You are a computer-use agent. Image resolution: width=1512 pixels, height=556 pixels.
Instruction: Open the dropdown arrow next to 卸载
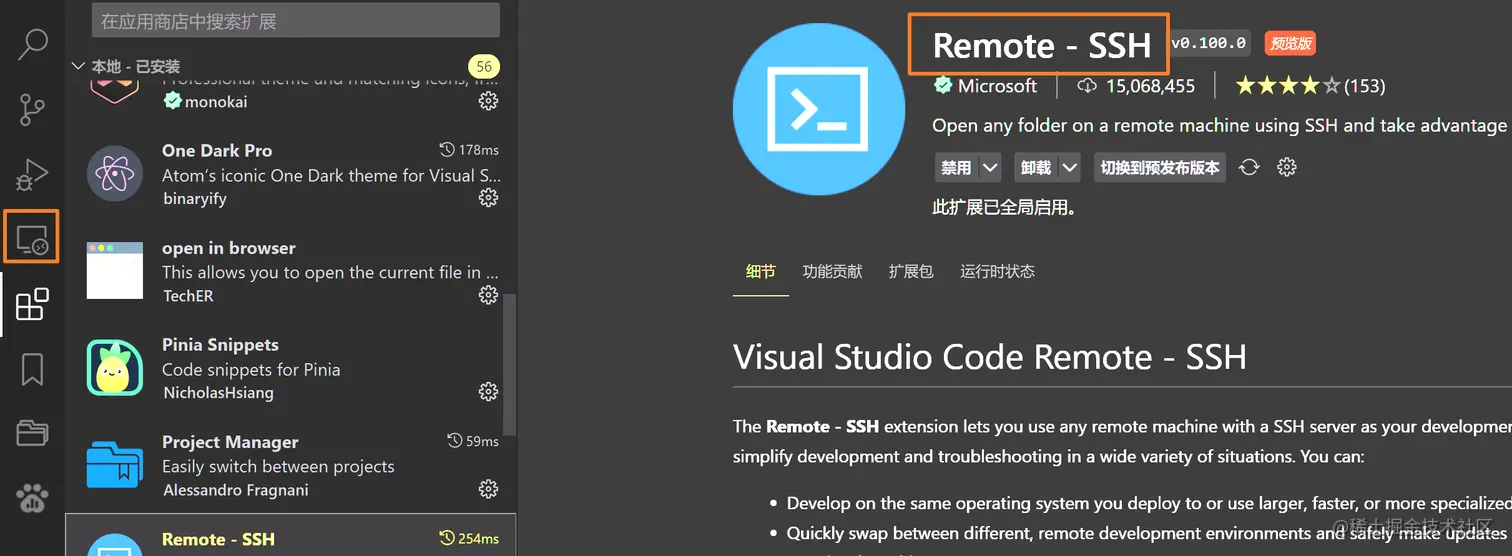pyautogui.click(x=1070, y=167)
